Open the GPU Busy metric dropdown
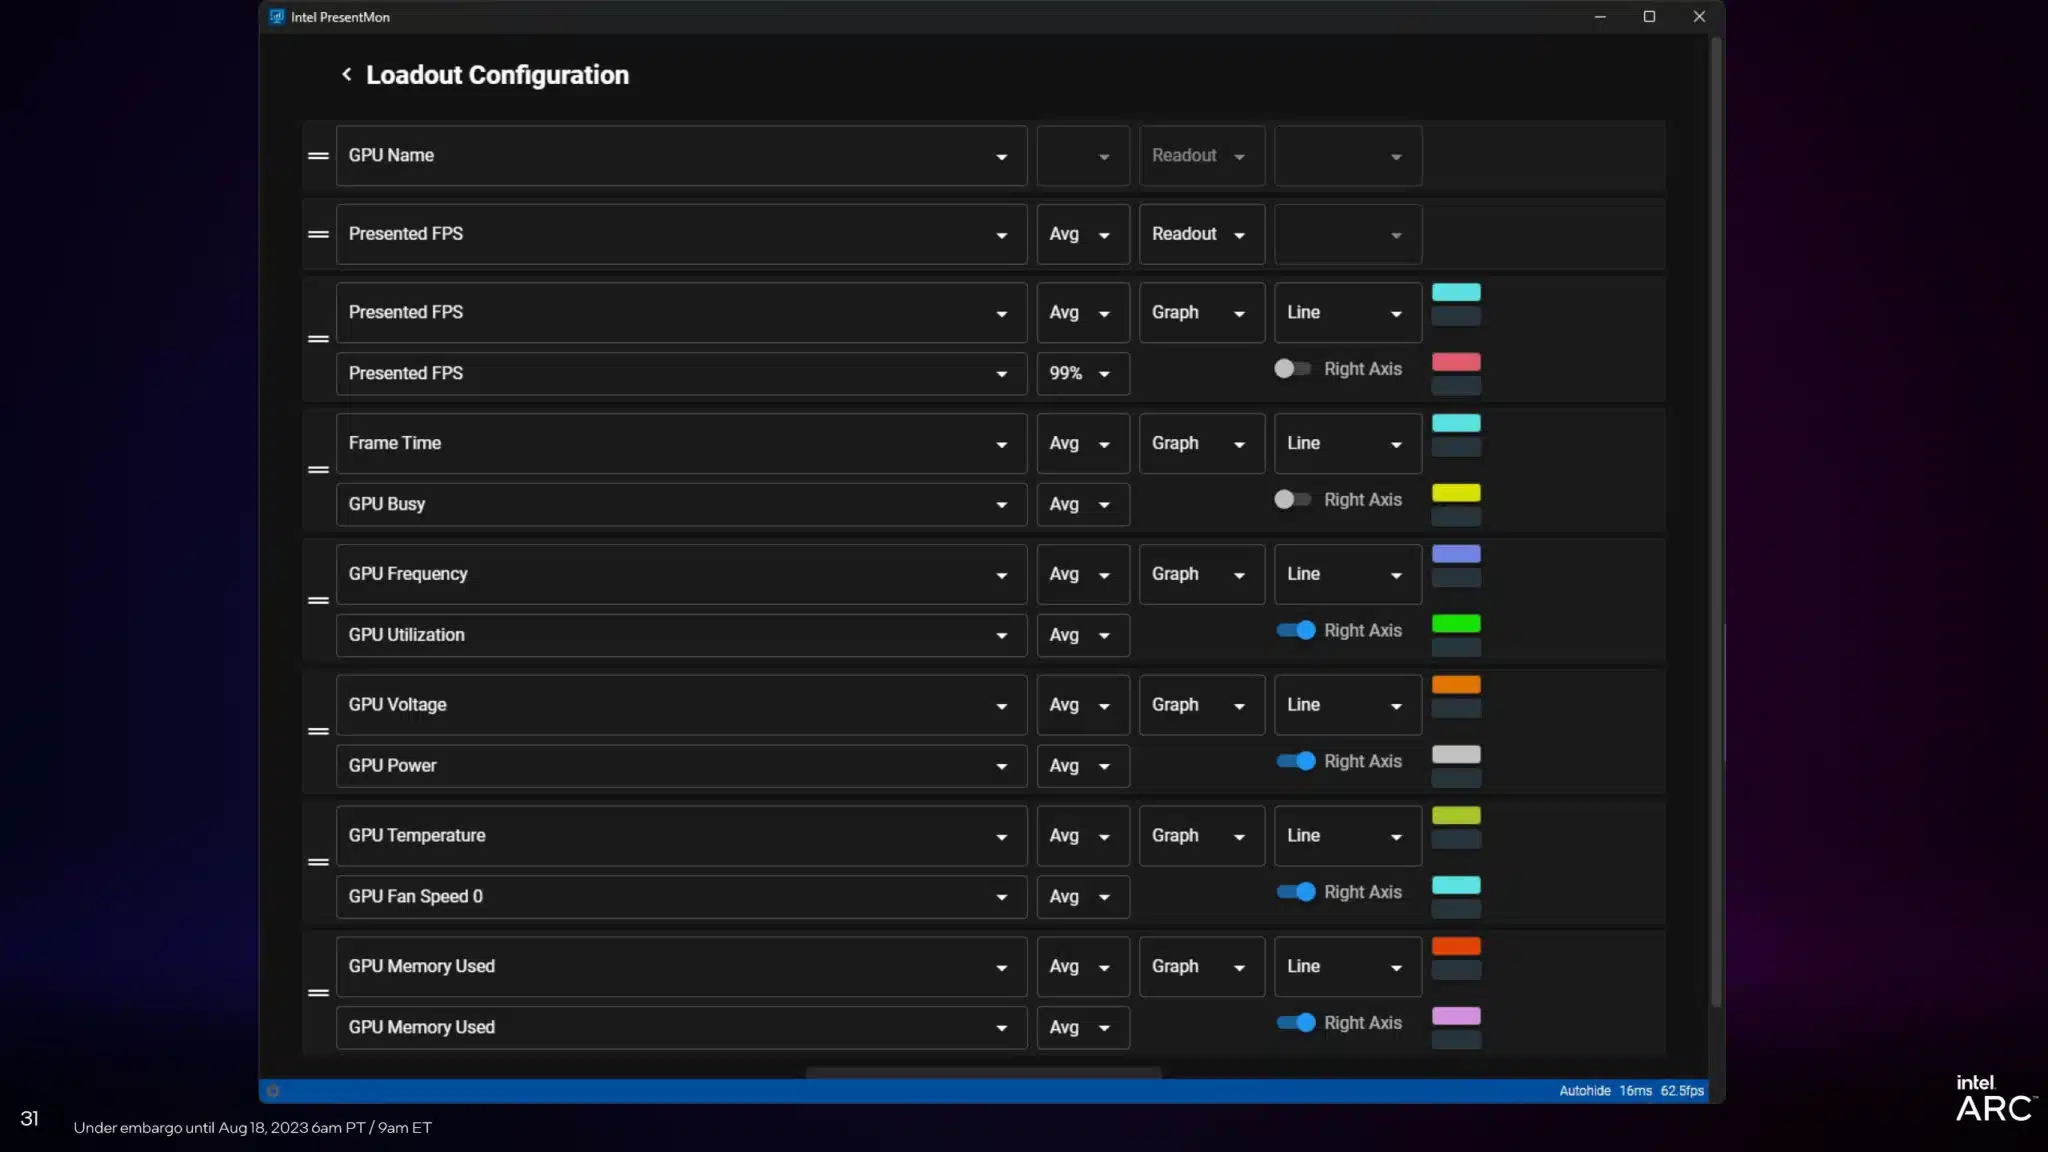The width and height of the screenshot is (2048, 1152). tap(681, 505)
